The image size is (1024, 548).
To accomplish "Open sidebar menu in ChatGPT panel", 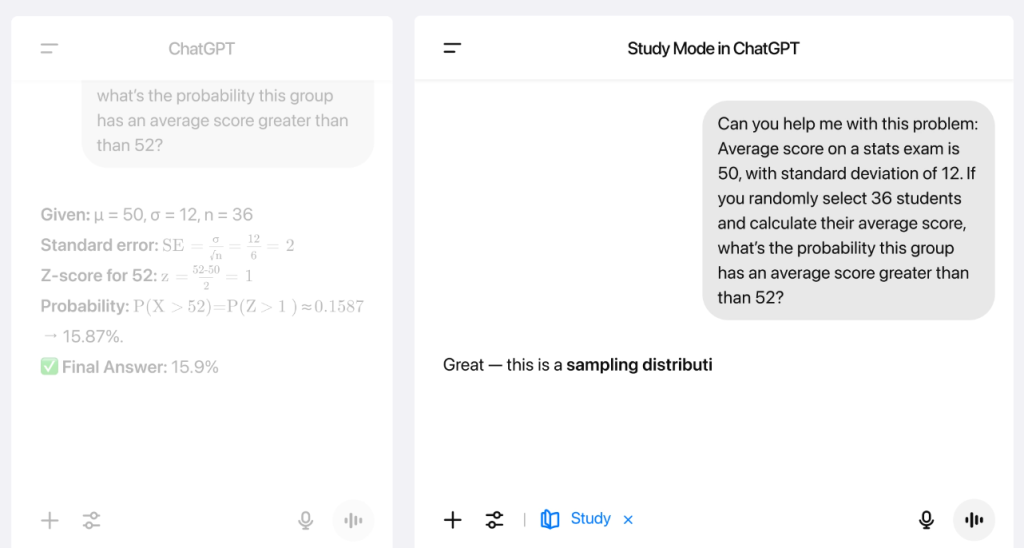I will (x=49, y=48).
